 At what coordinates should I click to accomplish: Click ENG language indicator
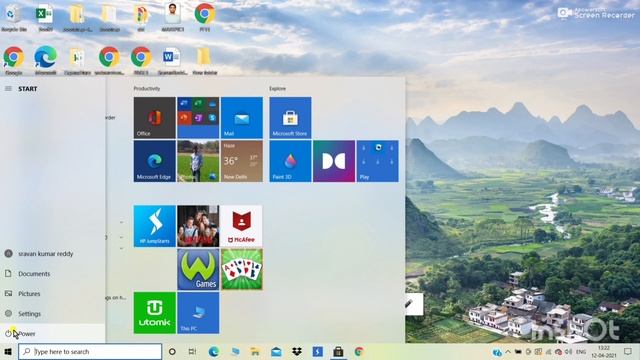click(x=581, y=351)
